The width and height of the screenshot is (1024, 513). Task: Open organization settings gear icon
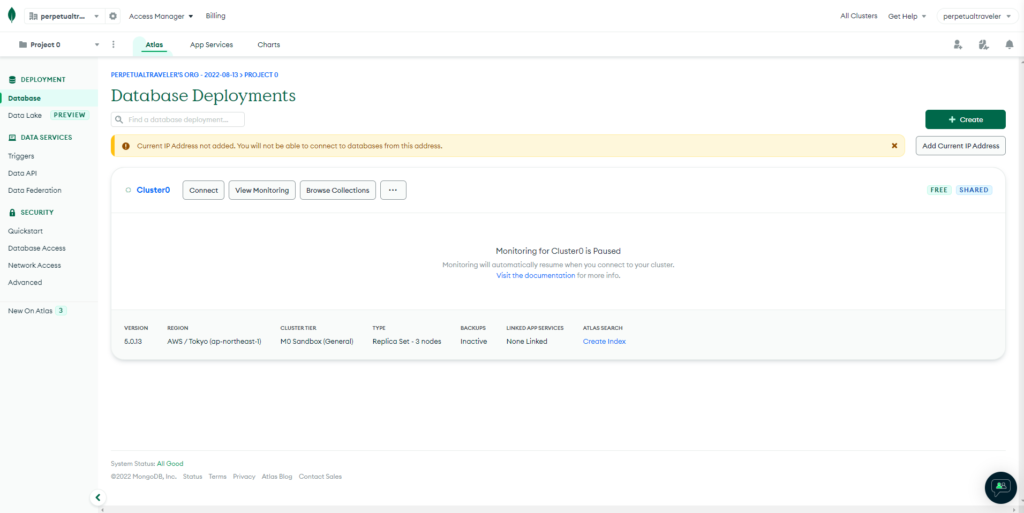click(x=112, y=16)
